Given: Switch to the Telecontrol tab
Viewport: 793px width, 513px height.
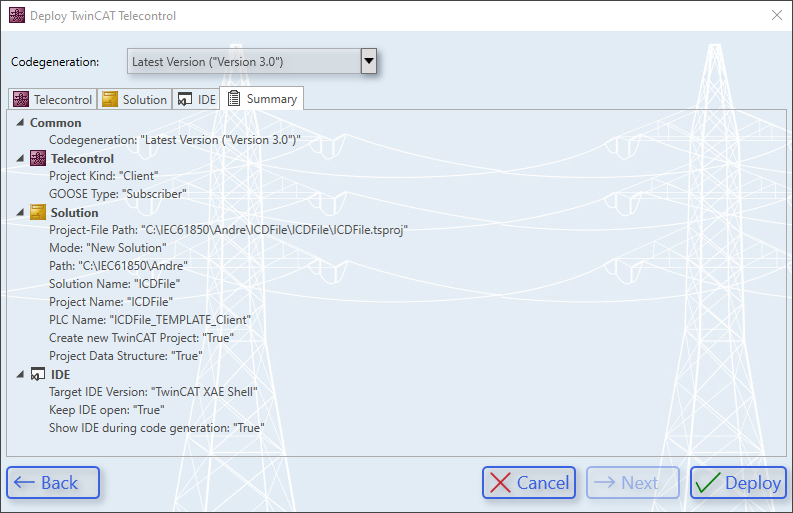Looking at the screenshot, I should click(53, 99).
